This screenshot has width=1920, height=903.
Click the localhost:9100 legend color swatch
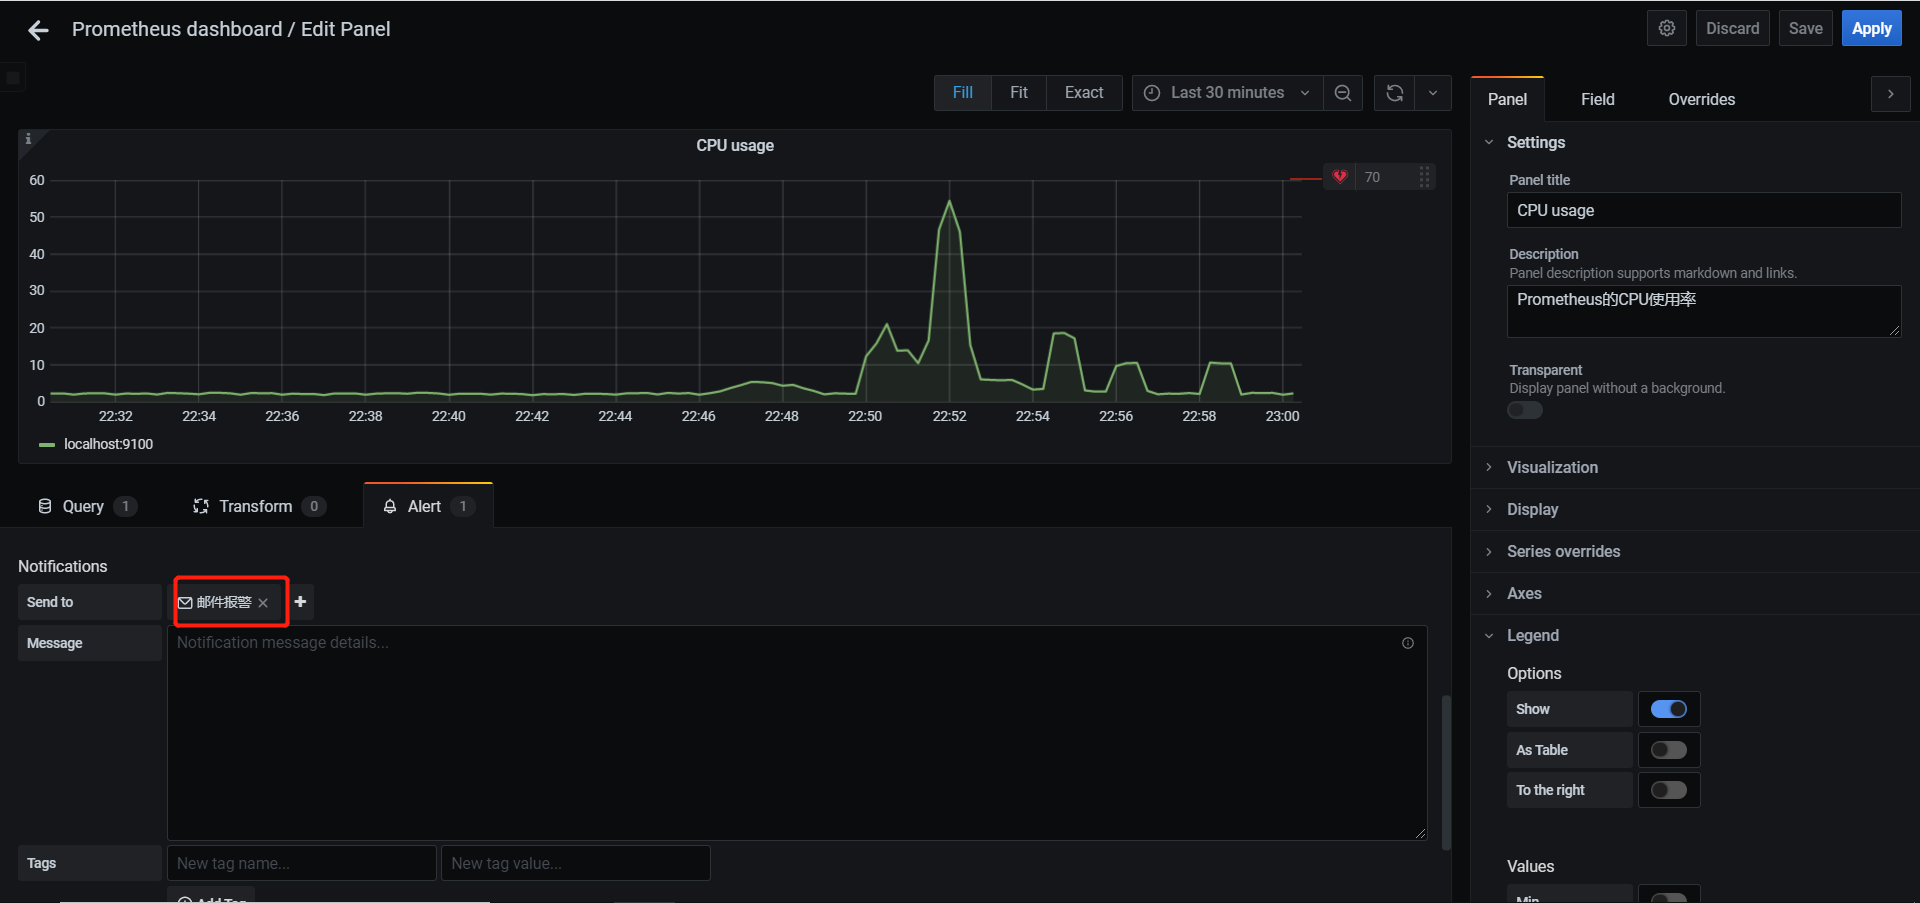[46, 445]
